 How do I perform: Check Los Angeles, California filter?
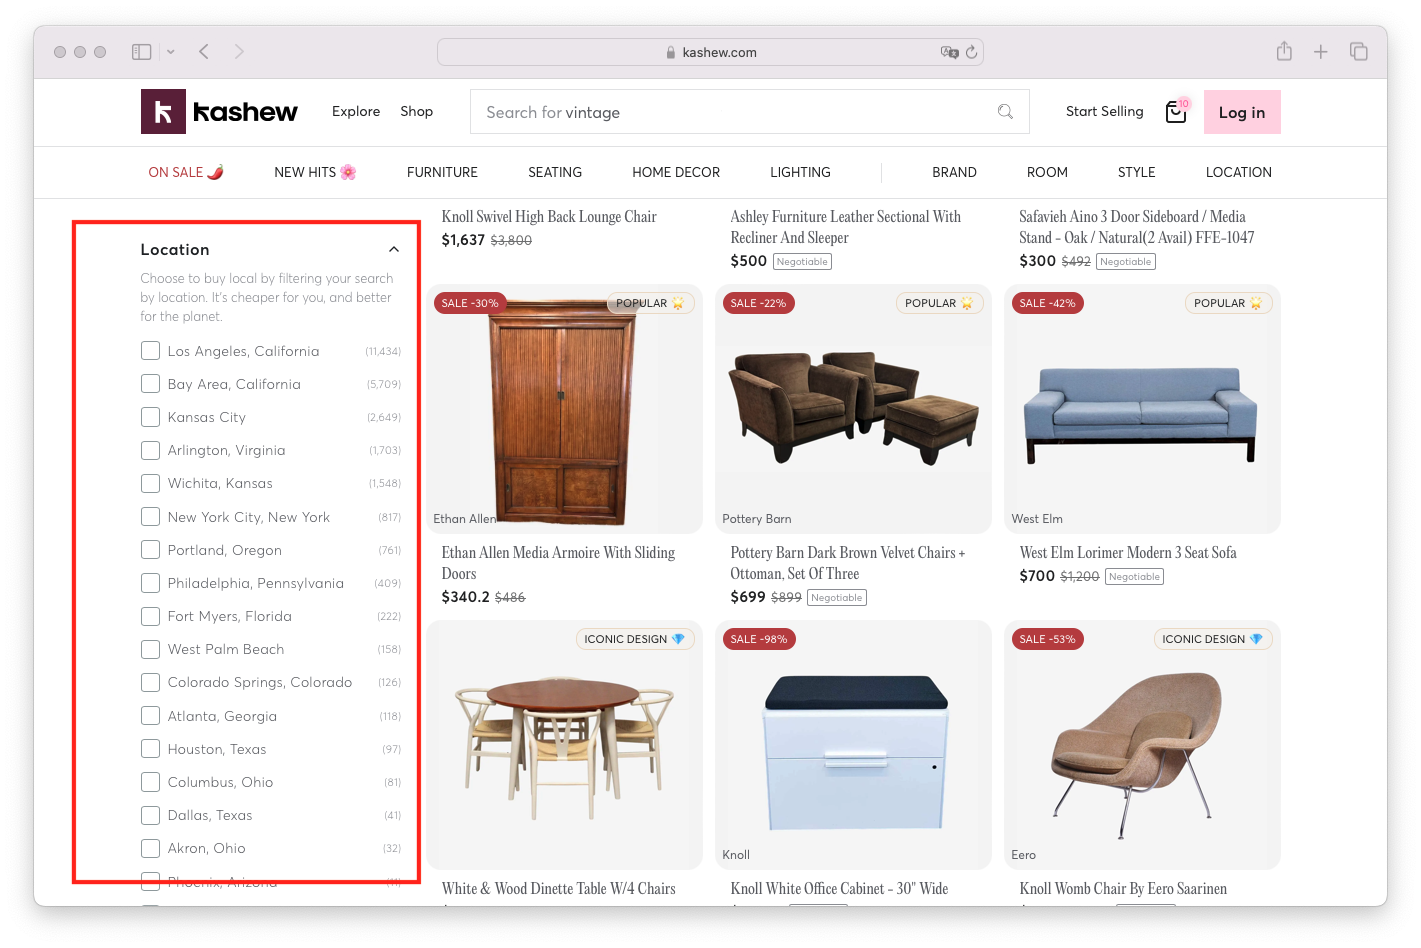pyautogui.click(x=151, y=351)
